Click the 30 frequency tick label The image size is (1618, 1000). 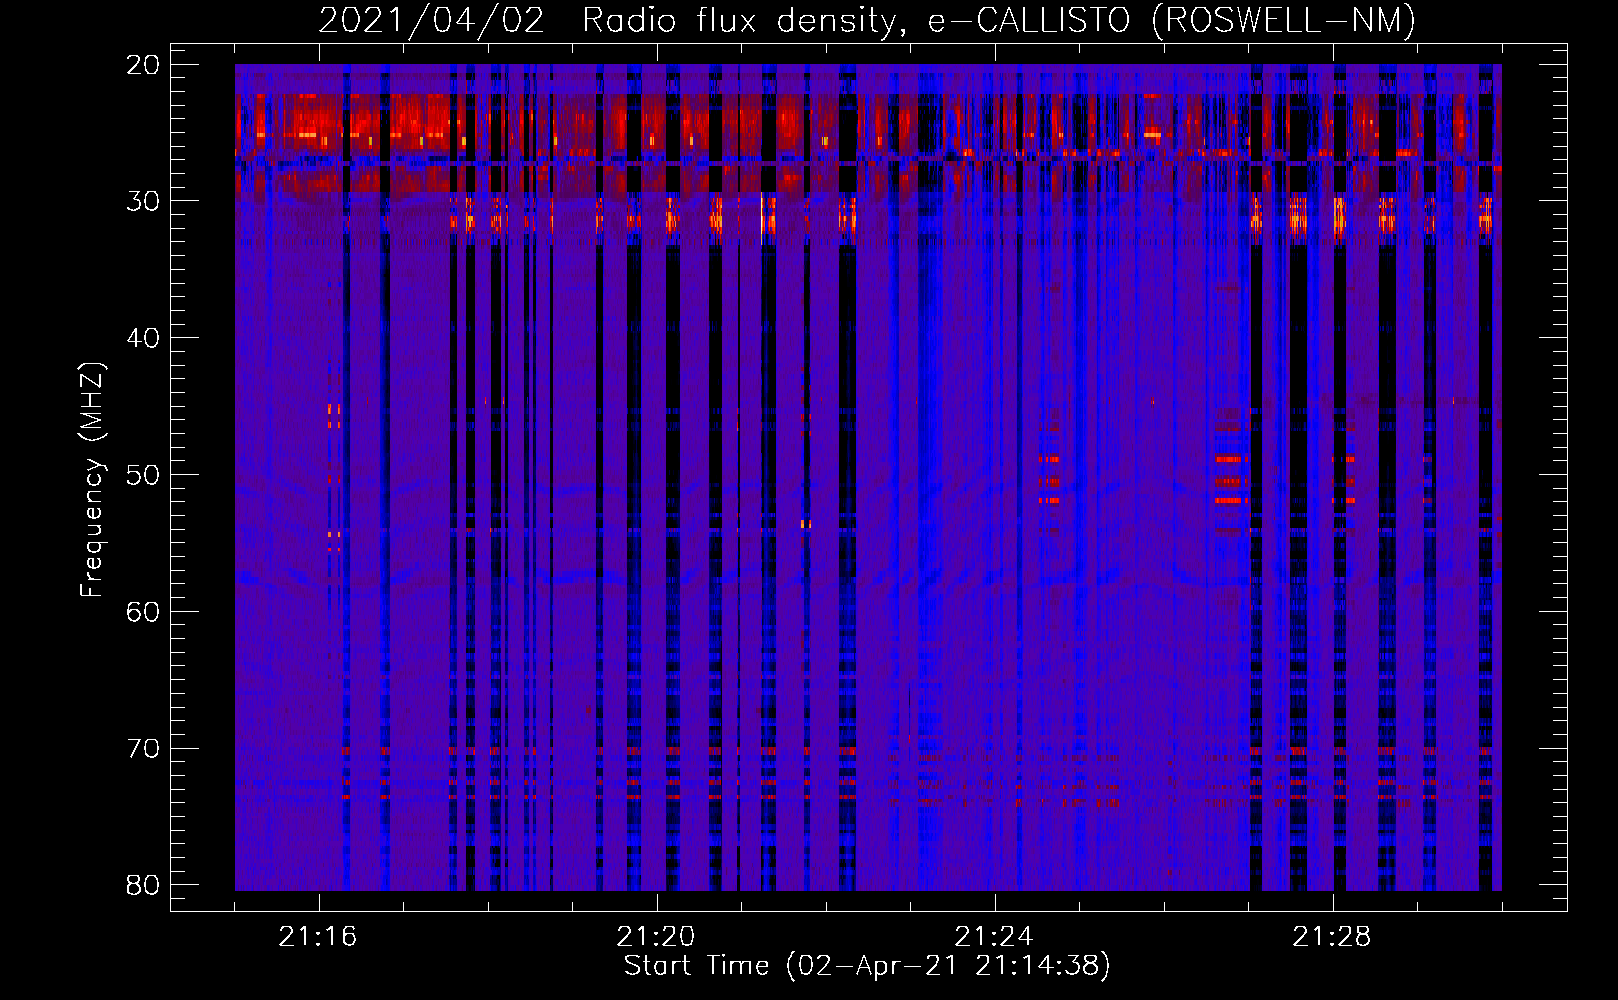[x=144, y=201]
